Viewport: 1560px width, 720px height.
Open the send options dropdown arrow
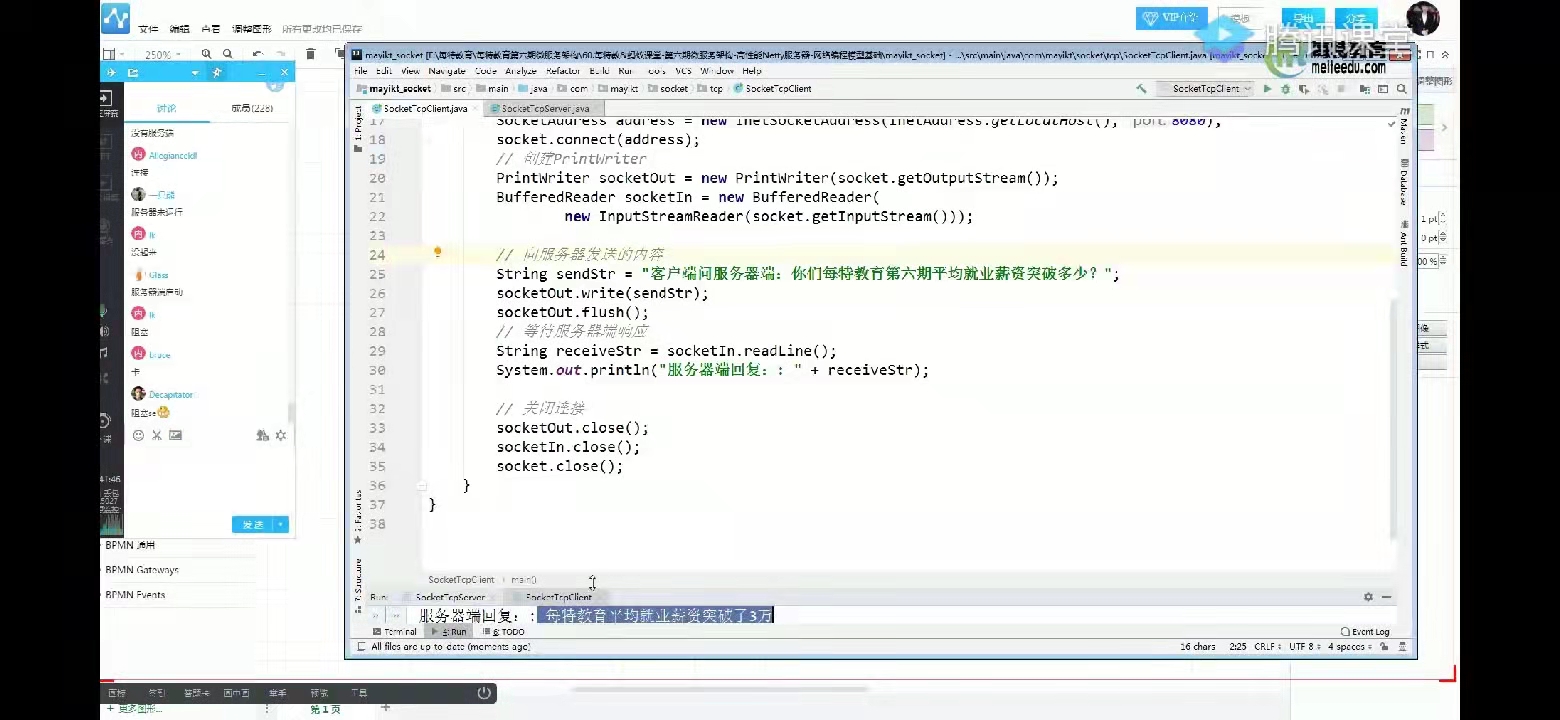pyautogui.click(x=281, y=525)
